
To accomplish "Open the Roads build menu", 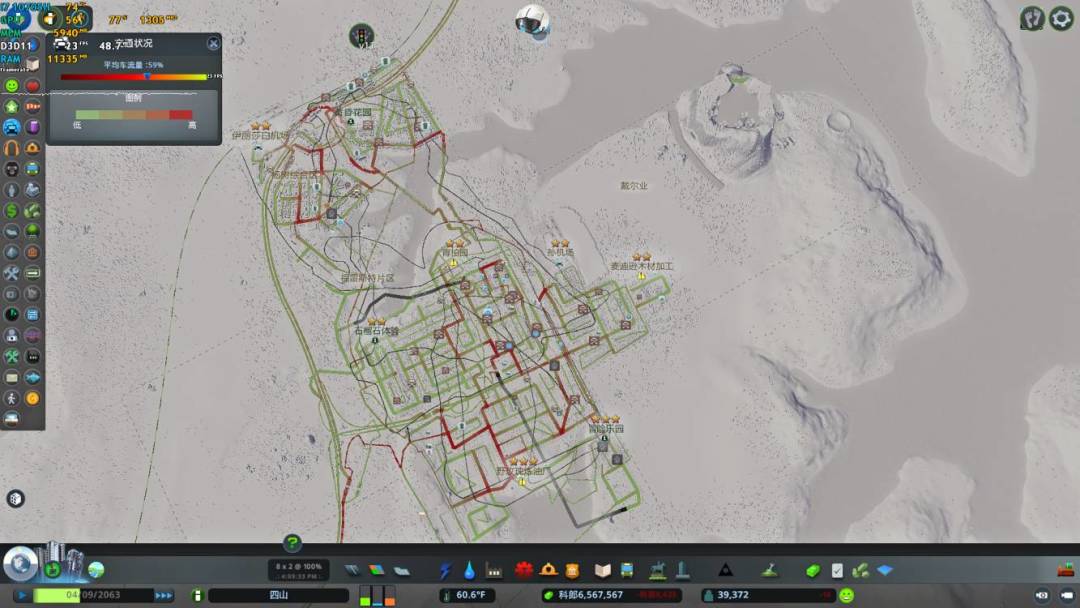I will coord(352,570).
